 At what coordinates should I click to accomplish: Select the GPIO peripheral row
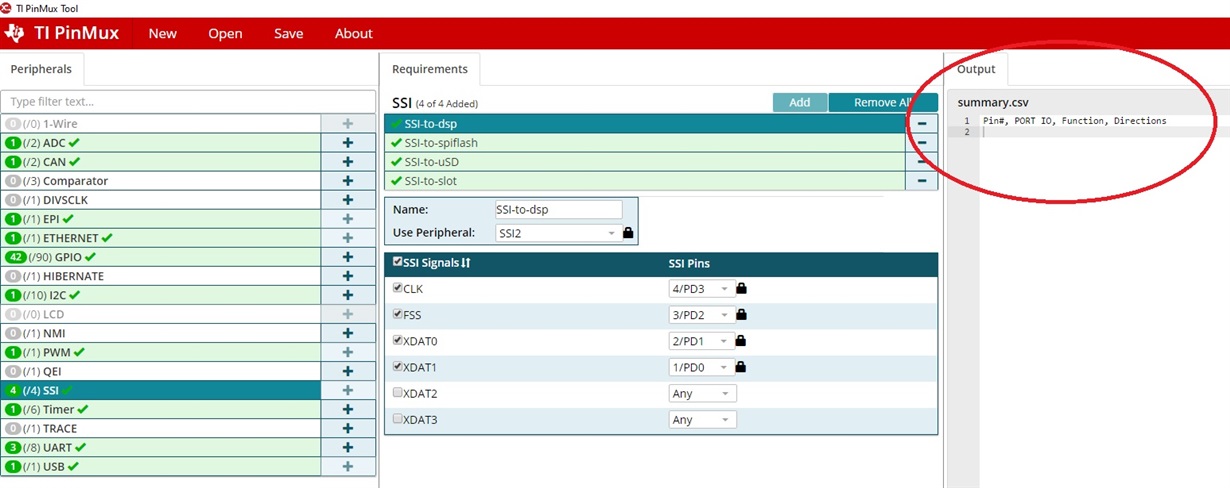[161, 257]
